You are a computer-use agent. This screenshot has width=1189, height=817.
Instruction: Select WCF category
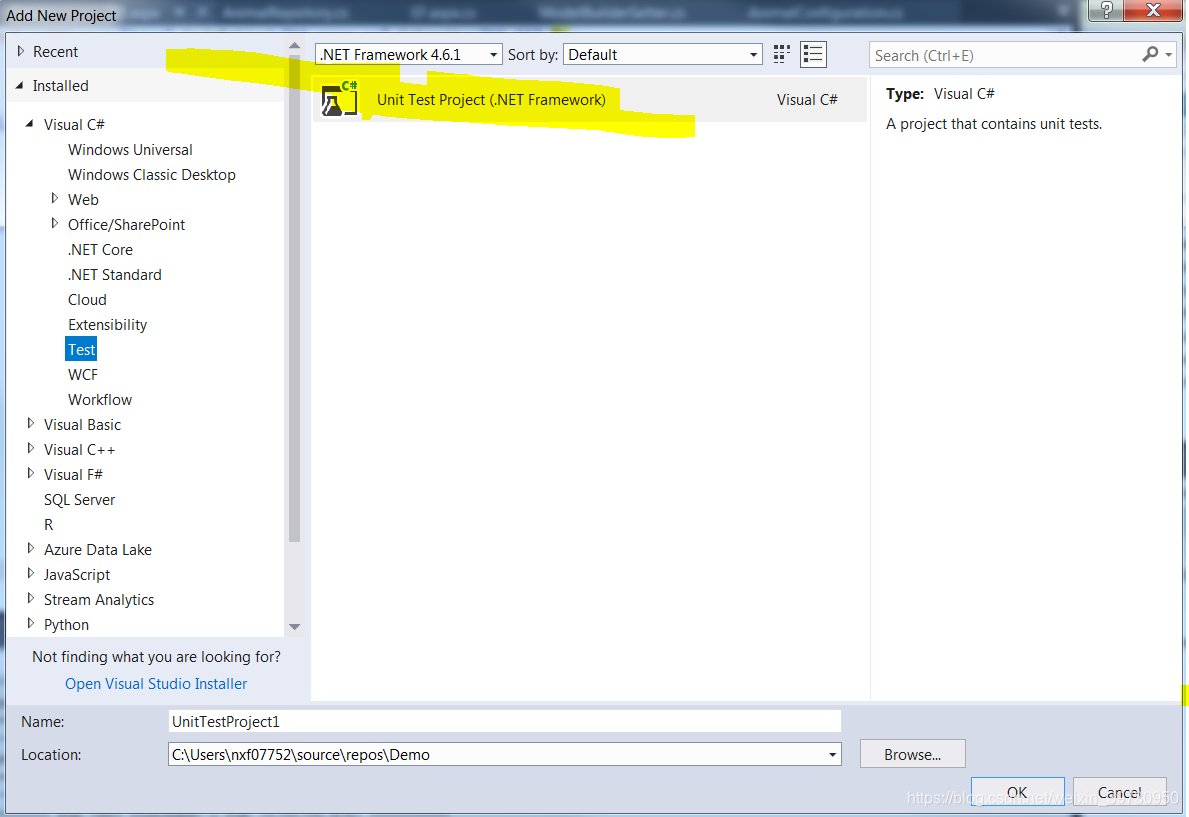click(83, 375)
